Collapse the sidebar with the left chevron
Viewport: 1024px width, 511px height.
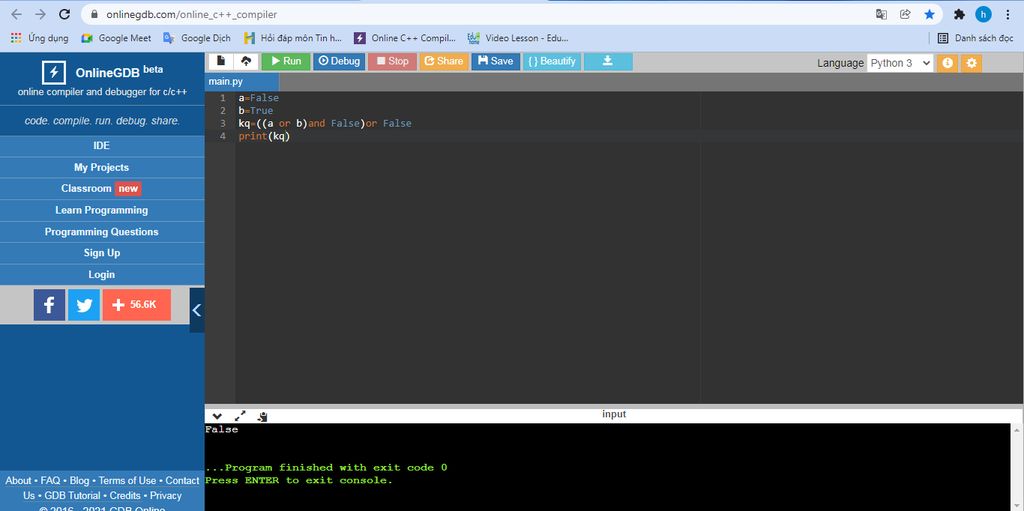[x=197, y=310]
